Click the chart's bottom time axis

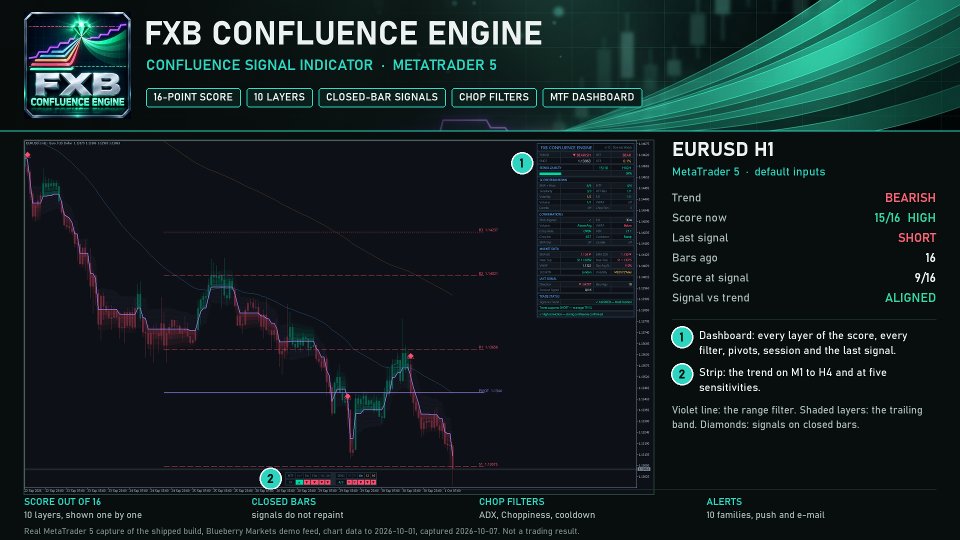243,490
